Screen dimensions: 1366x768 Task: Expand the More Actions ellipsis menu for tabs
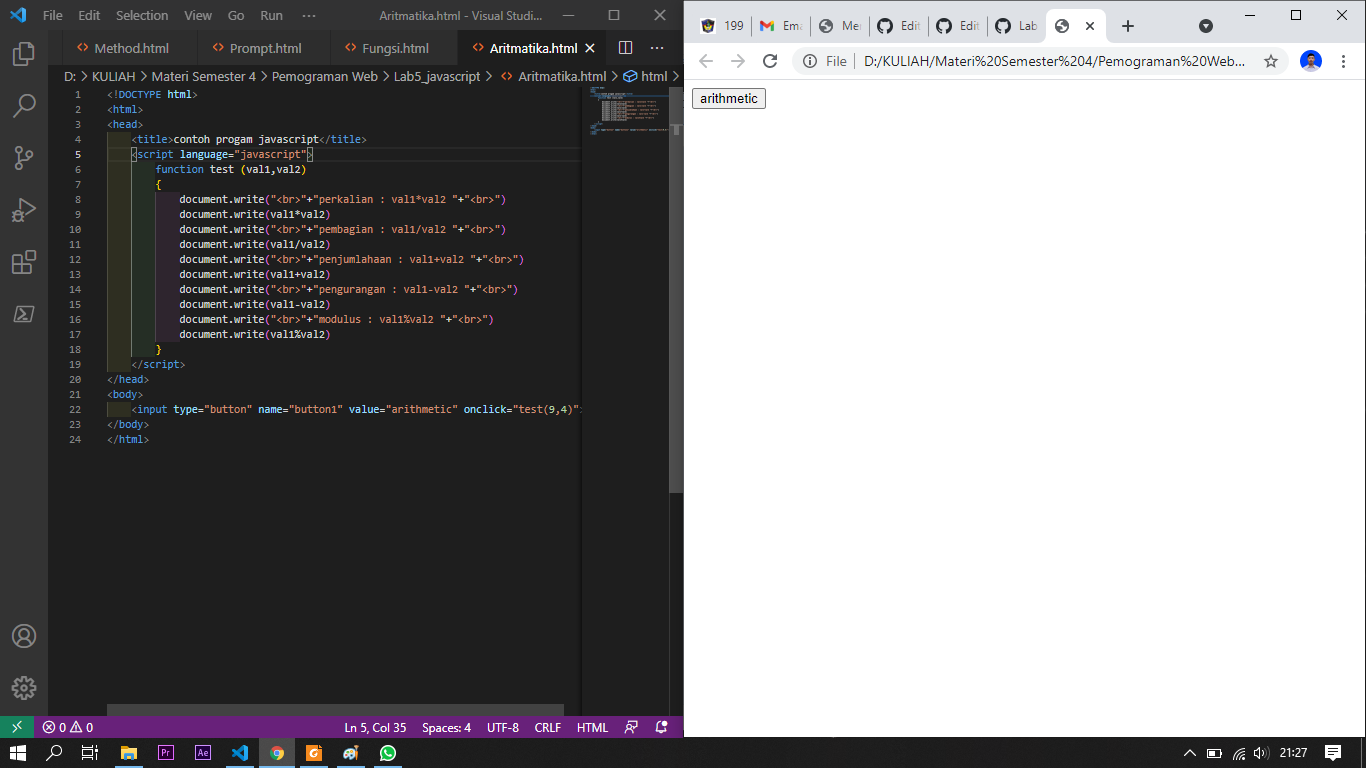click(x=656, y=47)
